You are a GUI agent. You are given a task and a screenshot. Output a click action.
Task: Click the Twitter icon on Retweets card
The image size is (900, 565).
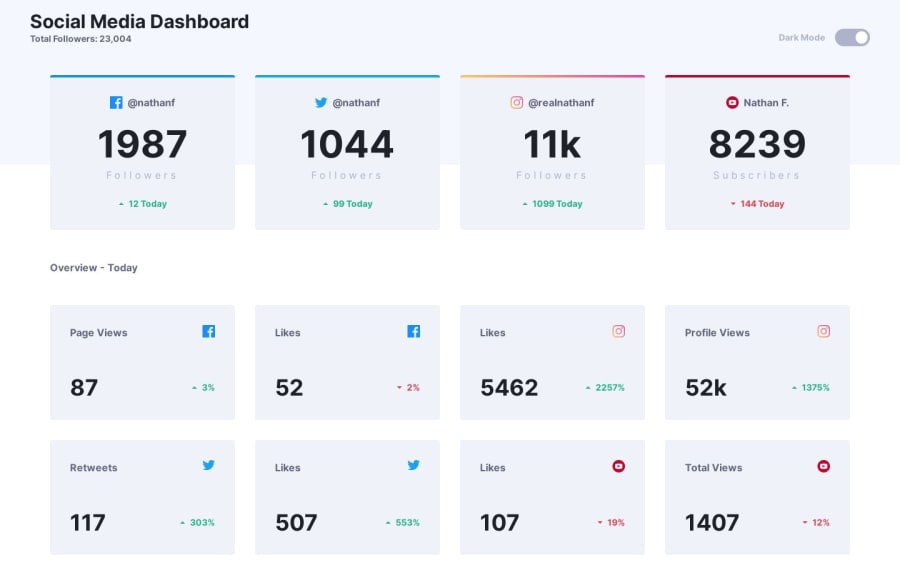[x=208, y=465]
